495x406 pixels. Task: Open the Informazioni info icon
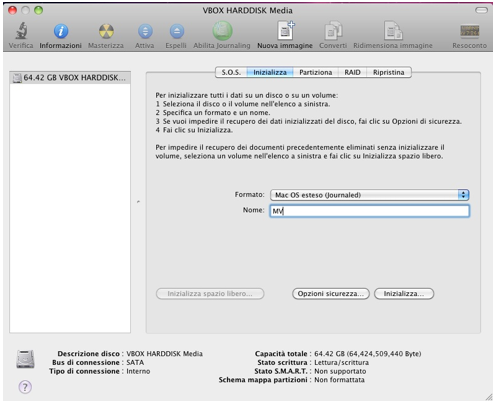[x=61, y=31]
